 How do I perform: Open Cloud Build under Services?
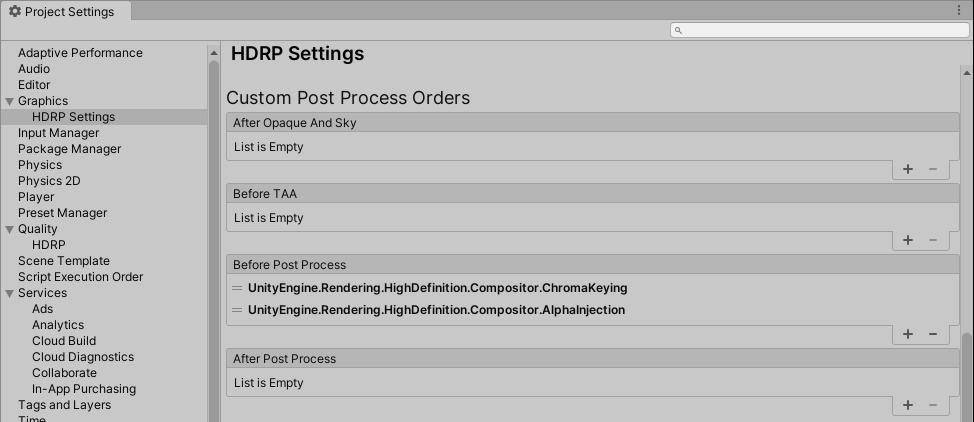(64, 341)
